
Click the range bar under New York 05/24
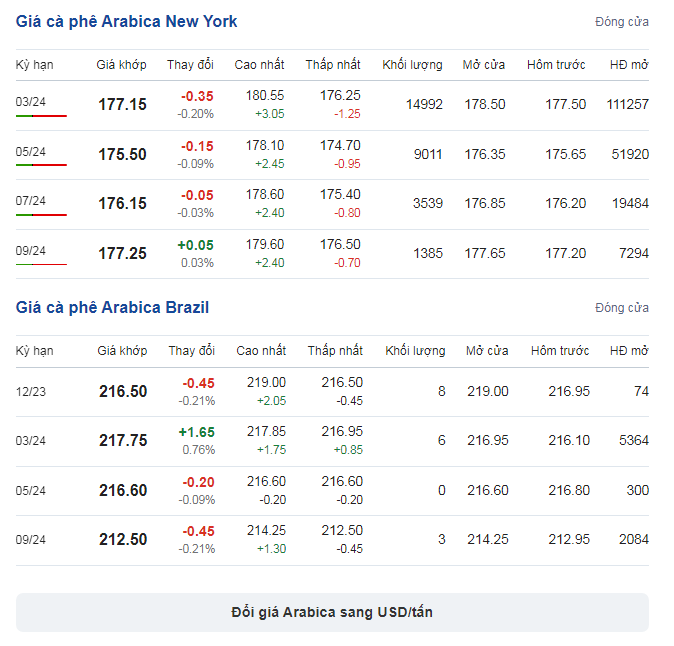[x=41, y=165]
